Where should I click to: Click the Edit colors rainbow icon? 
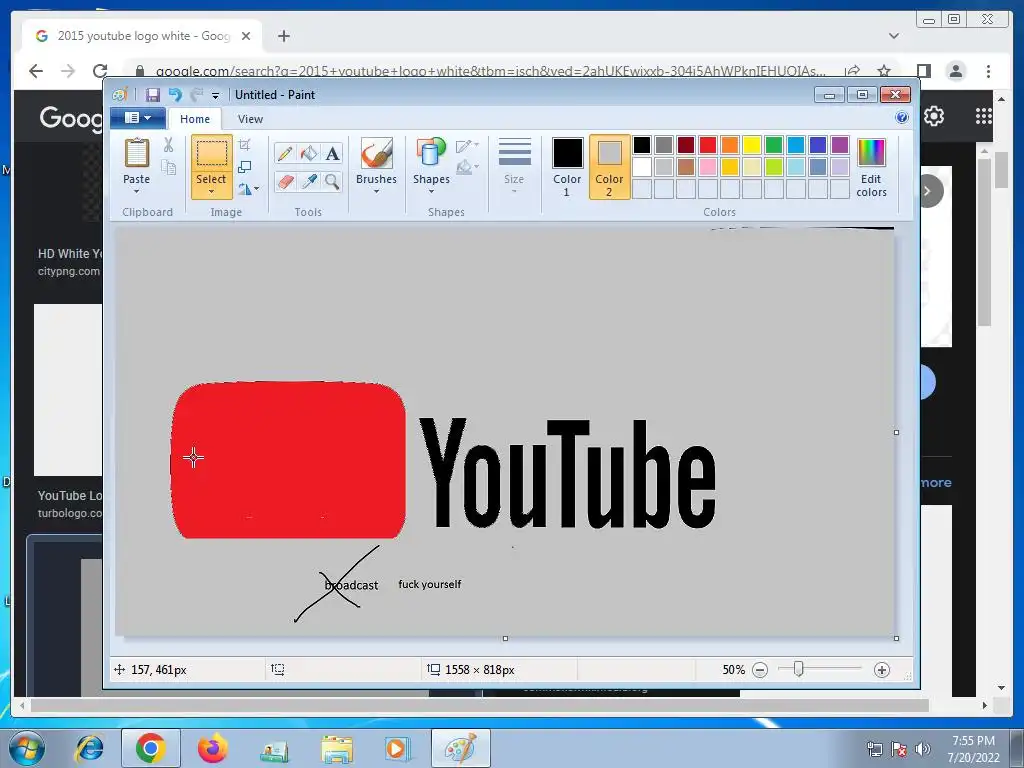(x=871, y=152)
